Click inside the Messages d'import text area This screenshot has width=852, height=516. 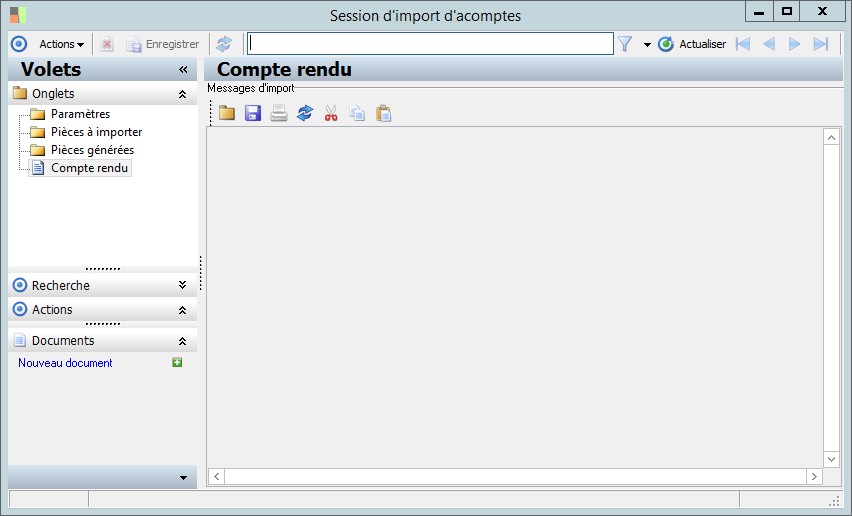(x=515, y=297)
